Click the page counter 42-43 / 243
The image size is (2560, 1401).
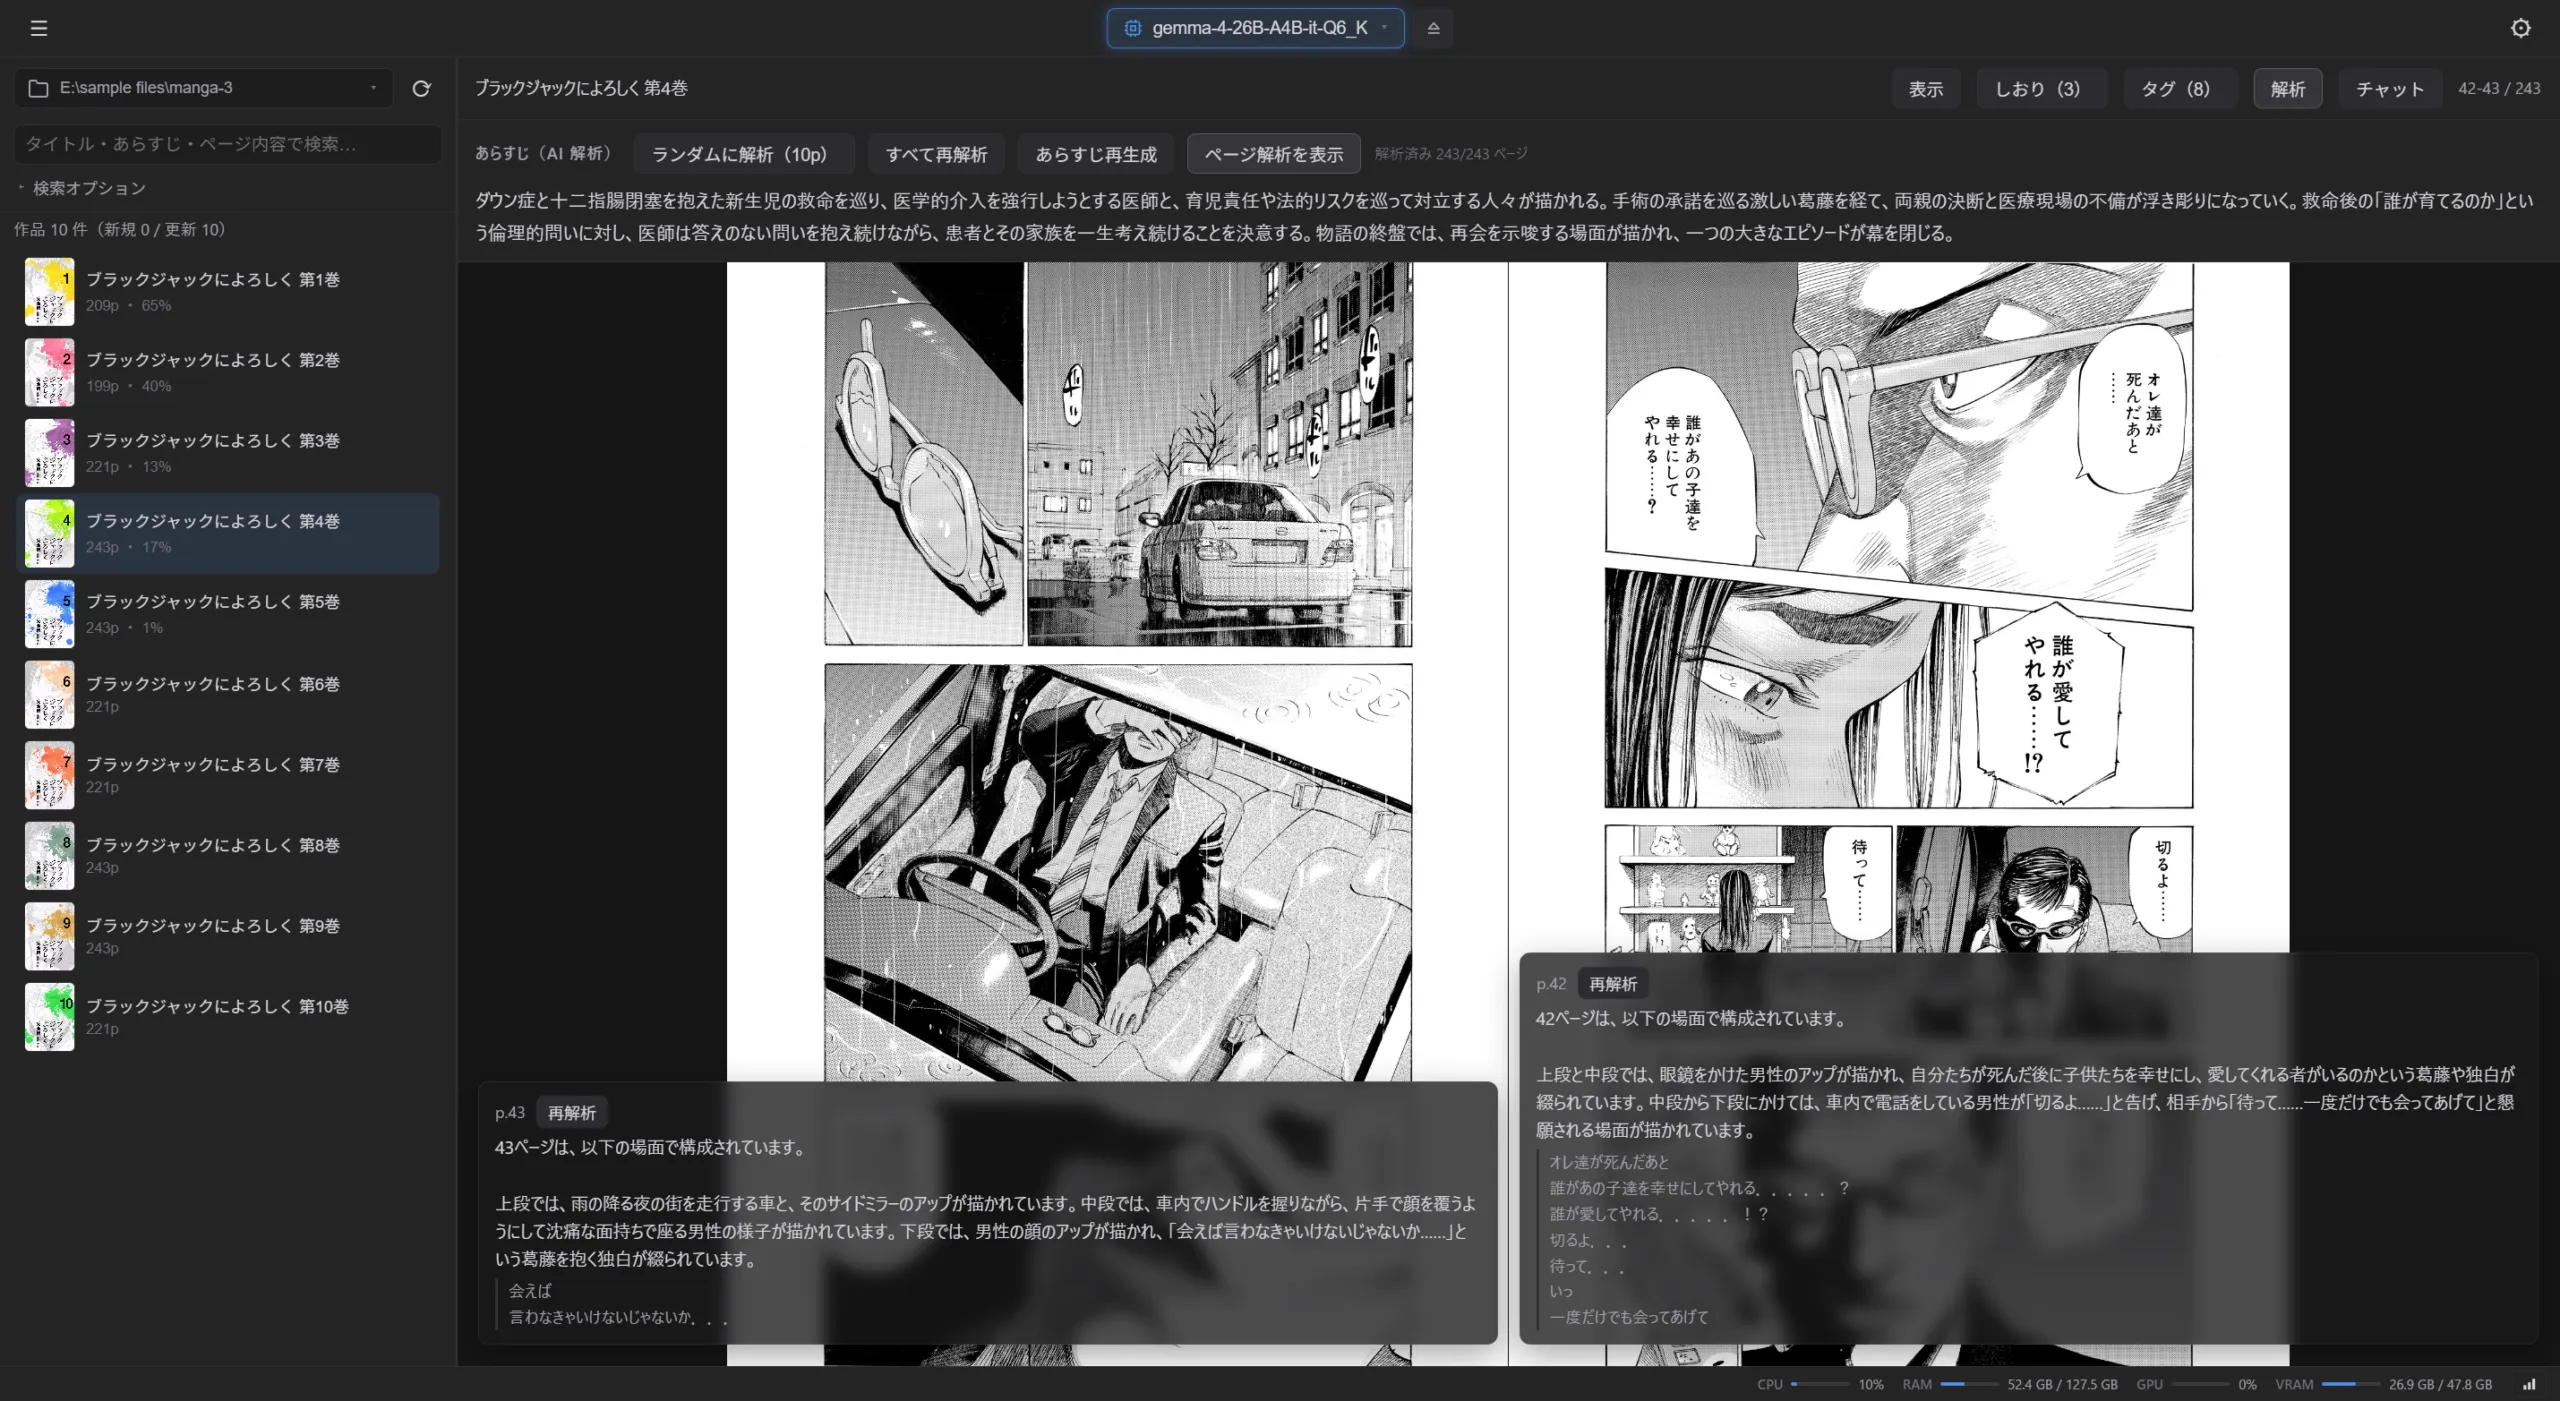(x=2499, y=88)
